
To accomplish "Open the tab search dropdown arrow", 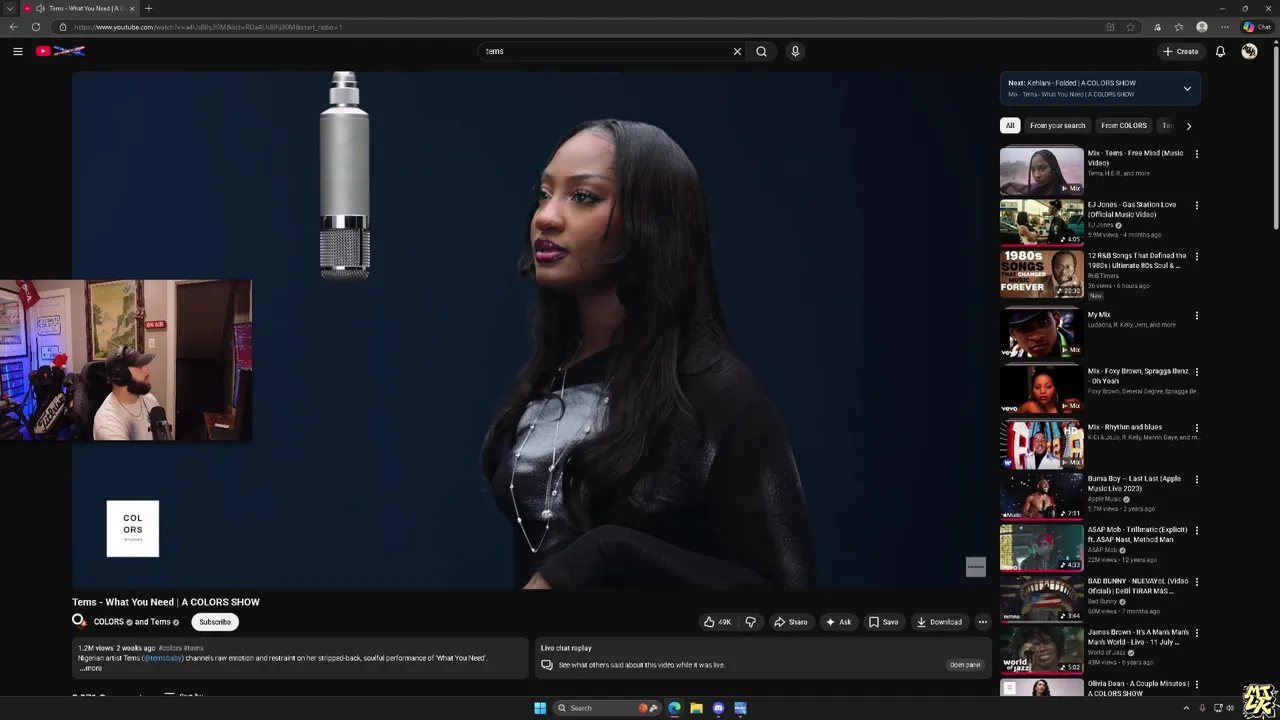I will pyautogui.click(x=10, y=8).
